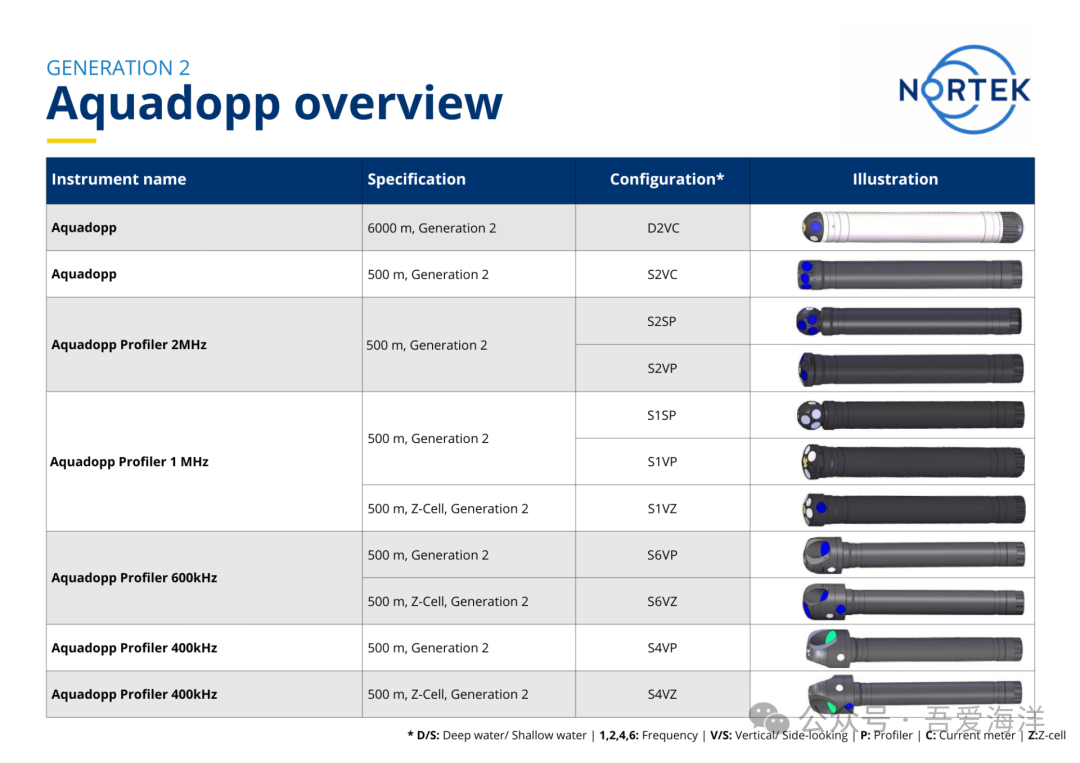Click the S6VZ instrument illustration
Image resolution: width=1080 pixels, height=763 pixels.
tap(913, 601)
